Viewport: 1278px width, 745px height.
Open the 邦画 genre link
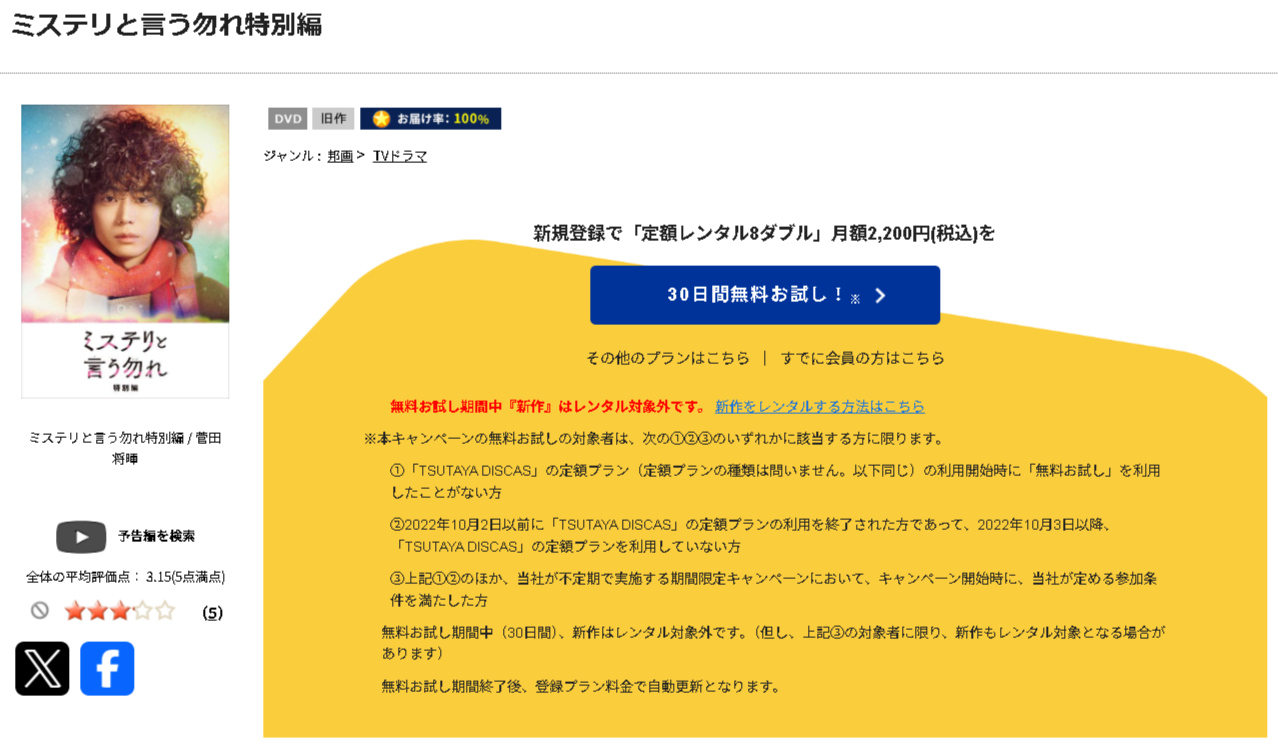(x=340, y=156)
